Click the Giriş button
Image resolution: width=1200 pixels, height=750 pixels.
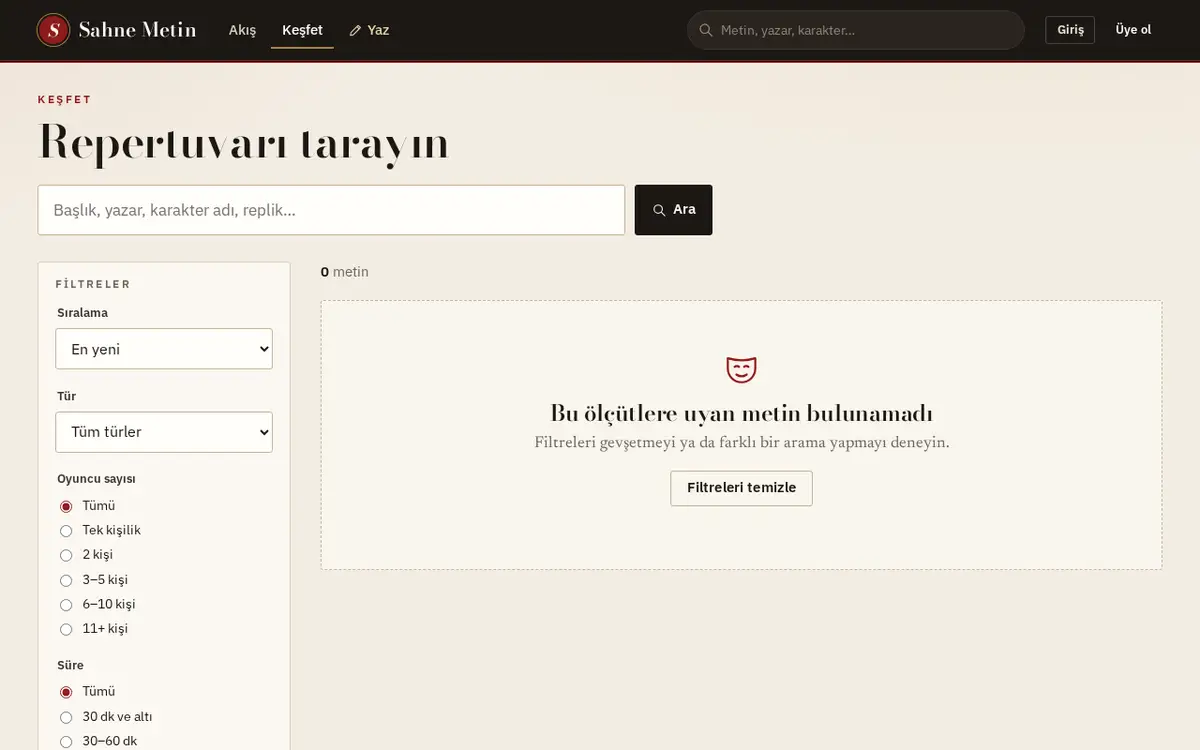coord(1070,30)
